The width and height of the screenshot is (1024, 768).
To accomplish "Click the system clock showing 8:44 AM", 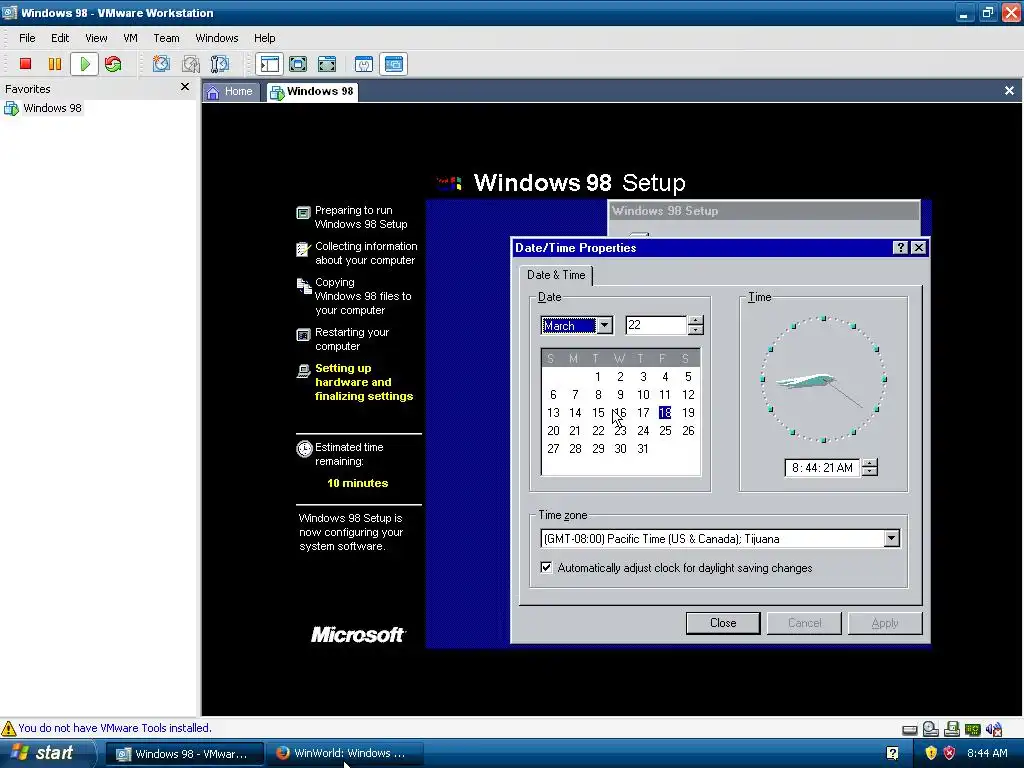I will pyautogui.click(x=987, y=753).
